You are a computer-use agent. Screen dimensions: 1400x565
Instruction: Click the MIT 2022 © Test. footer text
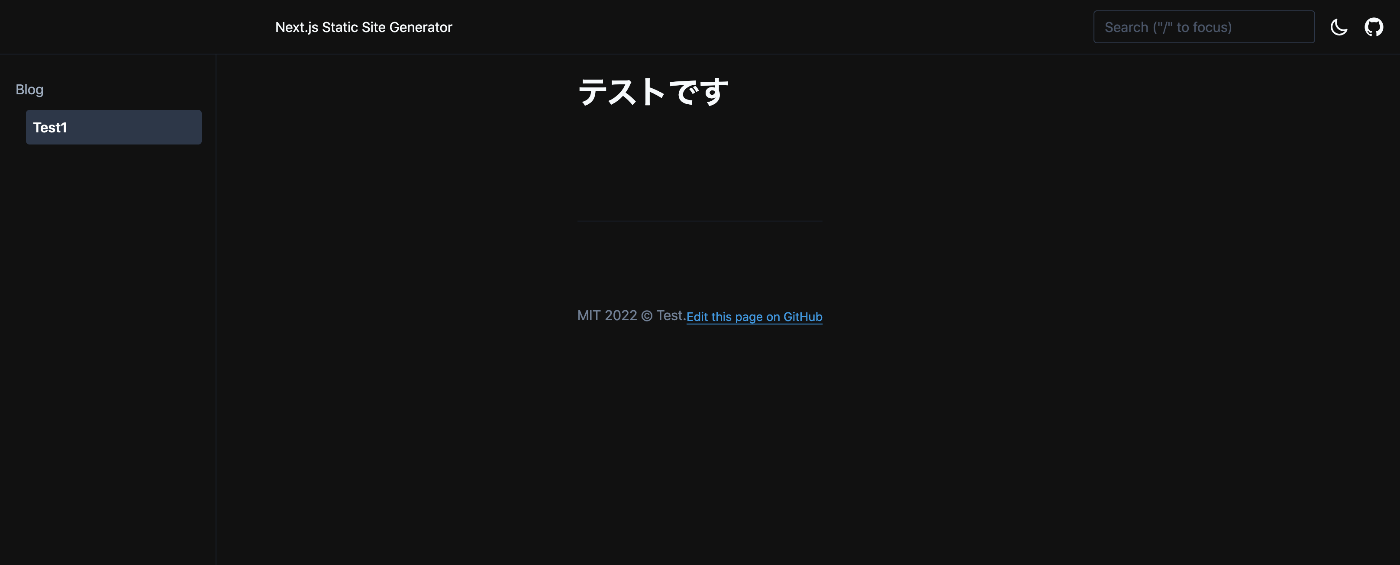pyautogui.click(x=631, y=315)
